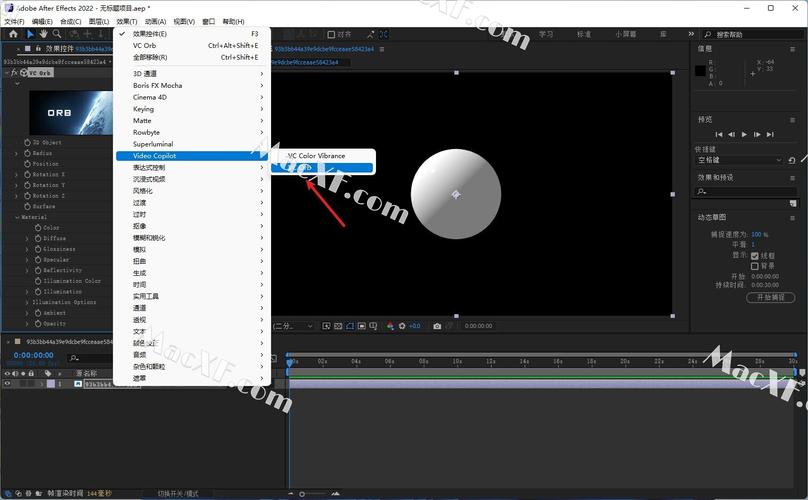808x500 pixels.
Task: Open the 动画(A) menu
Action: click(155, 22)
